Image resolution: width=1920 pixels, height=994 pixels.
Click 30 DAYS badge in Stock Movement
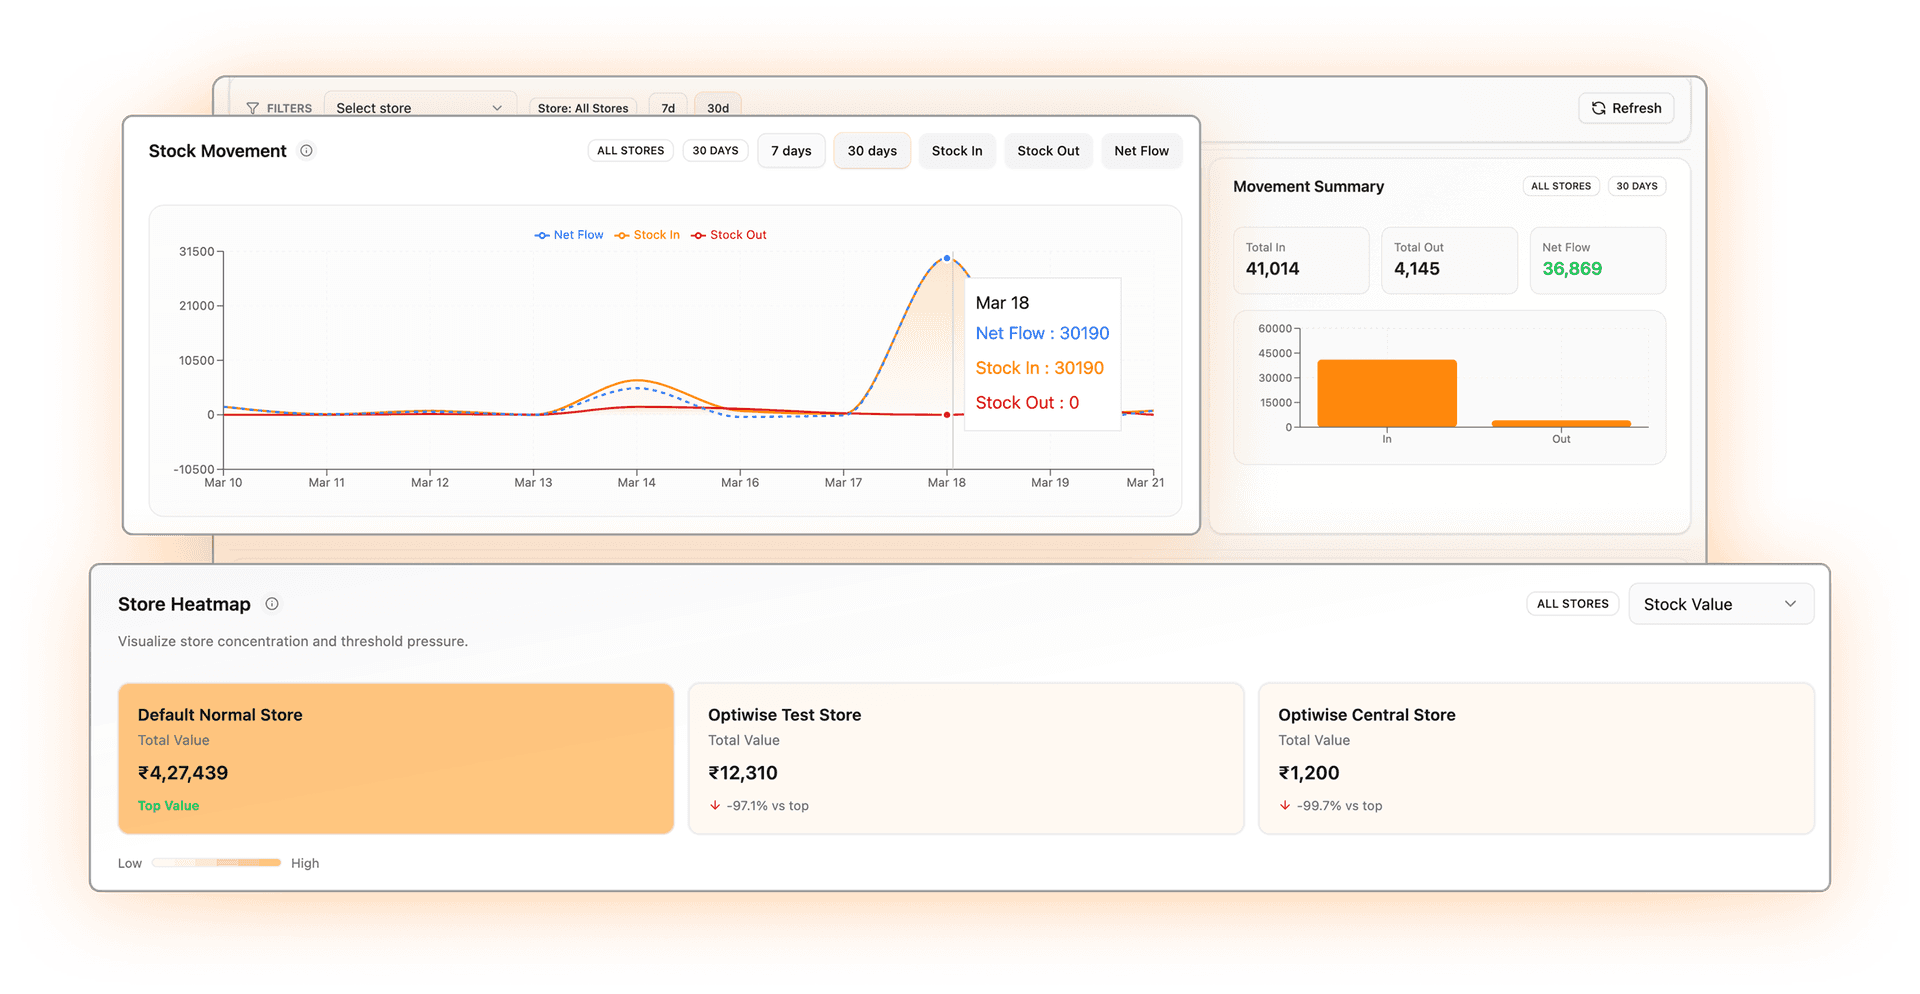[x=715, y=151]
